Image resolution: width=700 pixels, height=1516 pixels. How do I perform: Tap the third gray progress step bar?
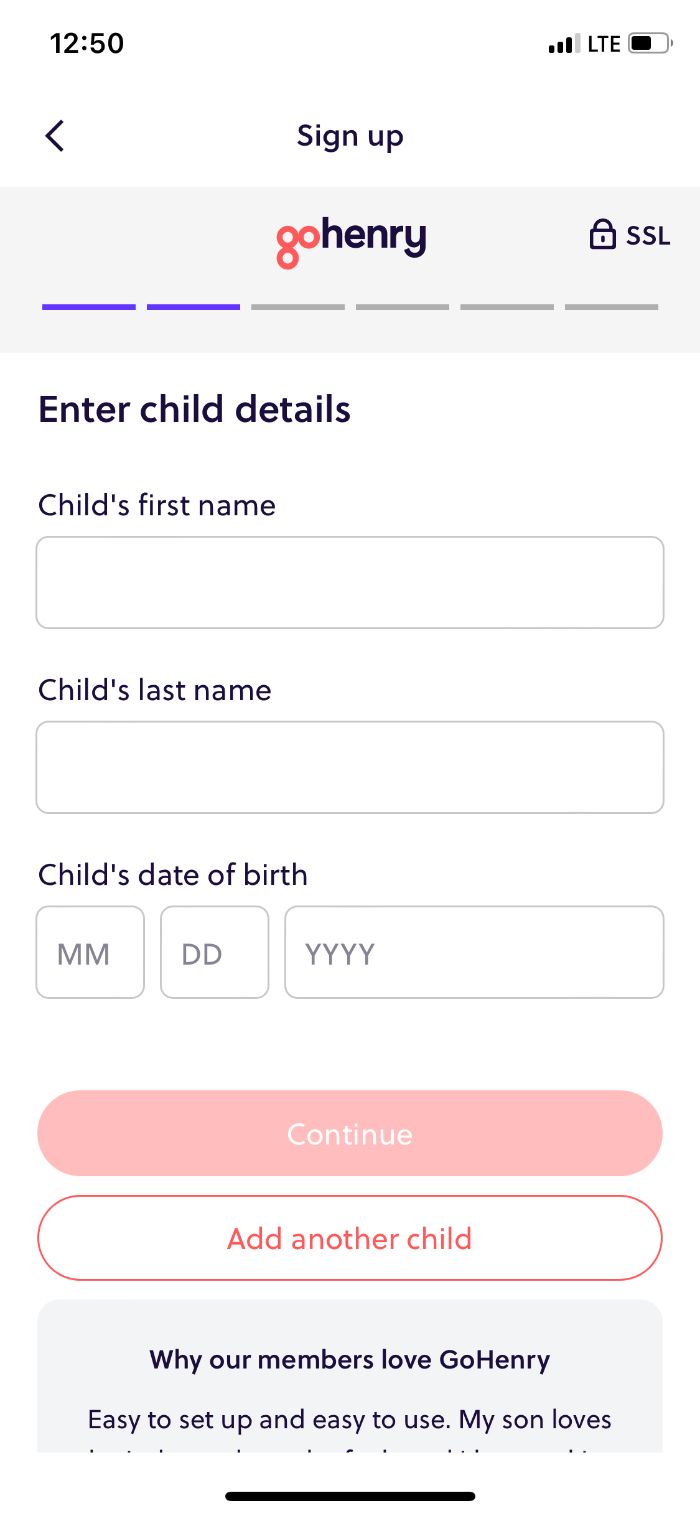coord(298,307)
